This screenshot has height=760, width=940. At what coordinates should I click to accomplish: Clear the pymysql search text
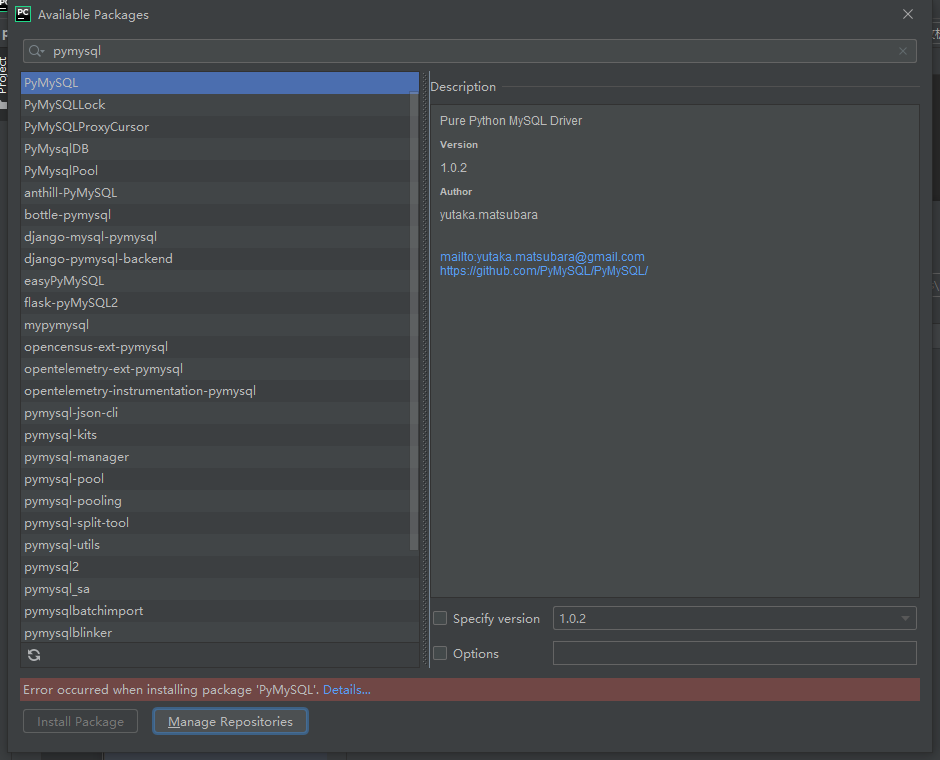pos(903,51)
